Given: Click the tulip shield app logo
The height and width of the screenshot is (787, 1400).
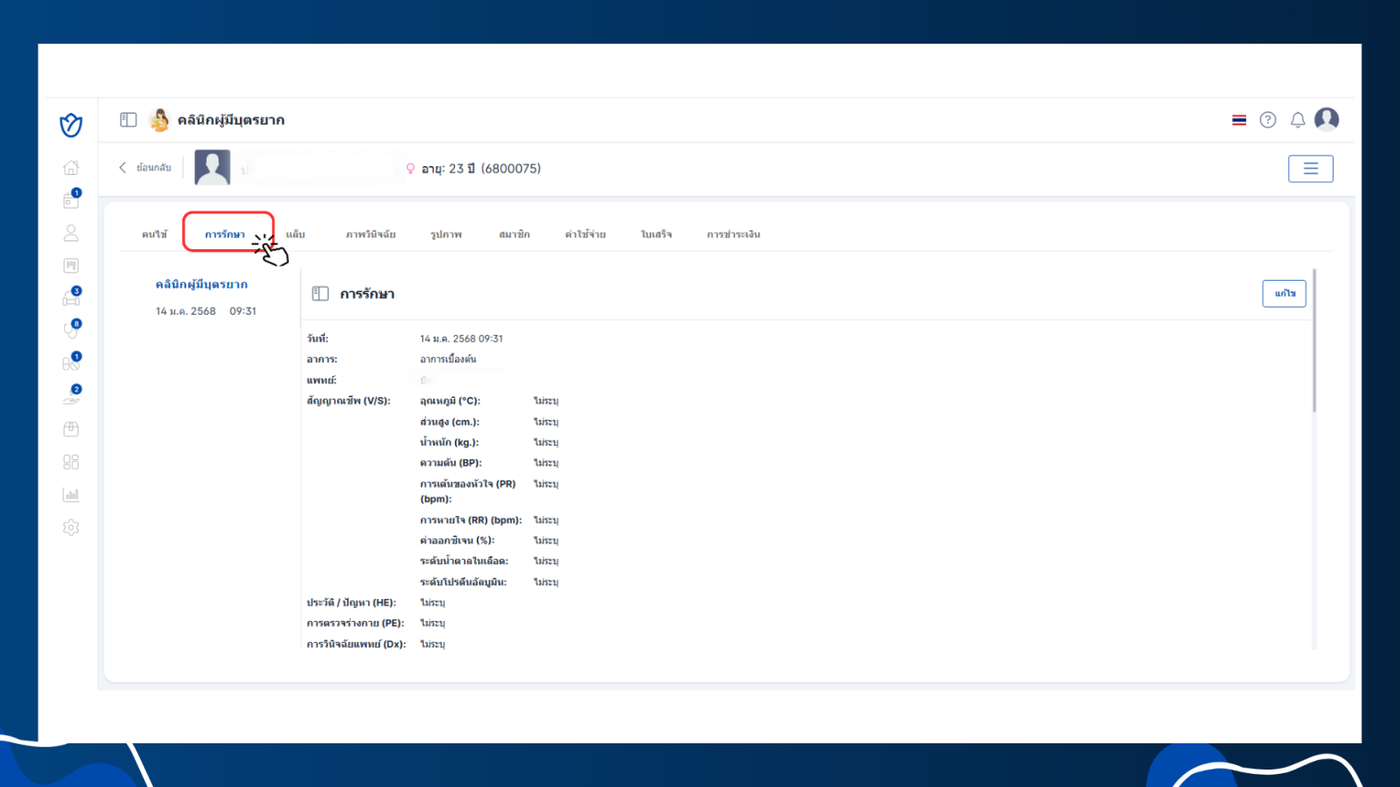Looking at the screenshot, I should coord(71,125).
